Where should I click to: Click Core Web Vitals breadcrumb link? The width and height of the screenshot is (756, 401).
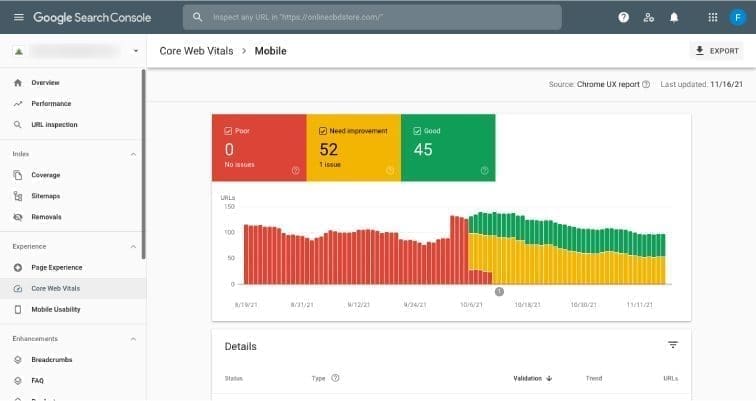tap(197, 50)
